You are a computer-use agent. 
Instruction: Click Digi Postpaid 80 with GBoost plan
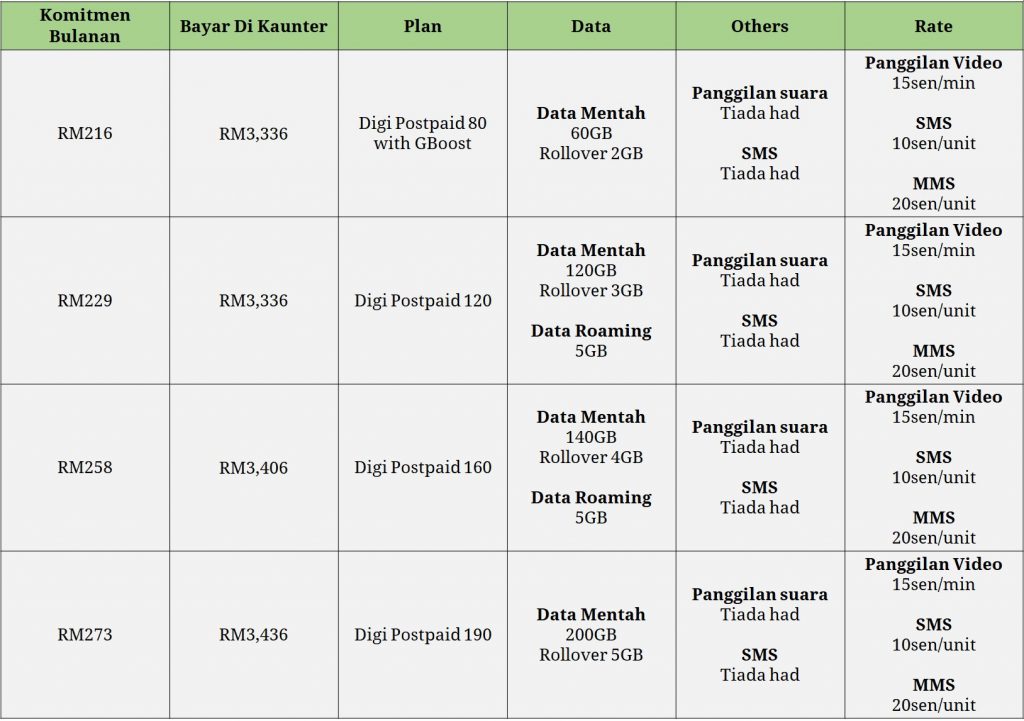point(423,133)
